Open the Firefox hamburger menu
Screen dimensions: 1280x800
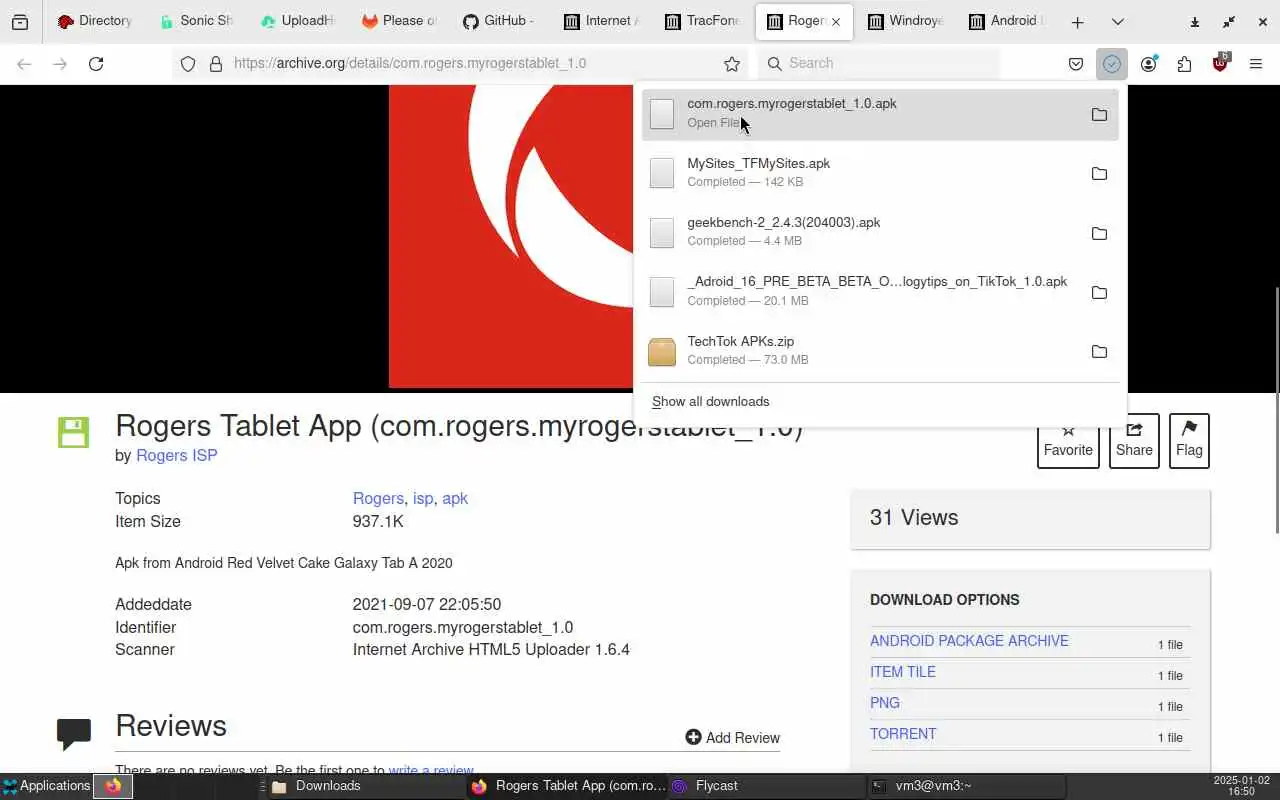[1256, 63]
